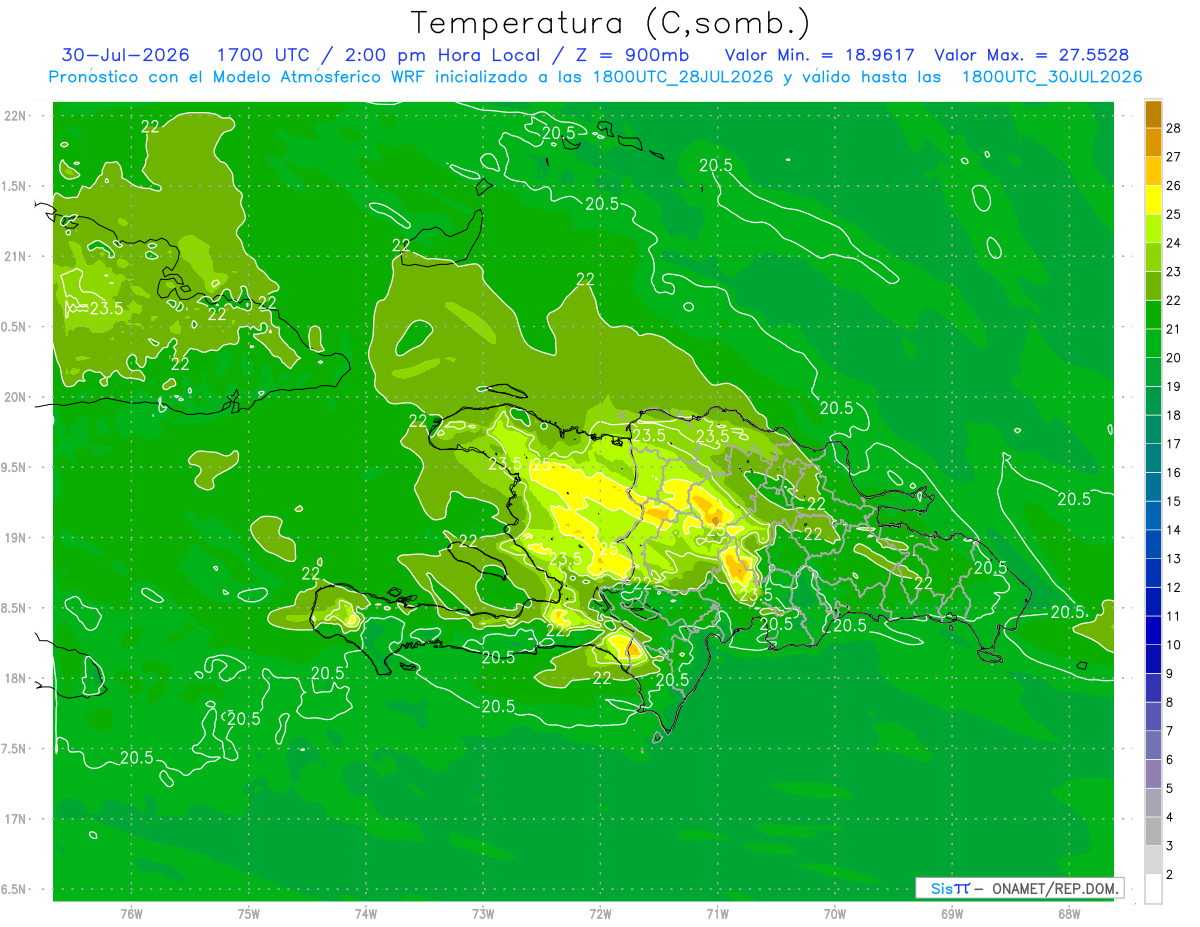The image size is (1200, 927).
Task: Click the "20N" latitude axis label
Action: tap(16, 397)
